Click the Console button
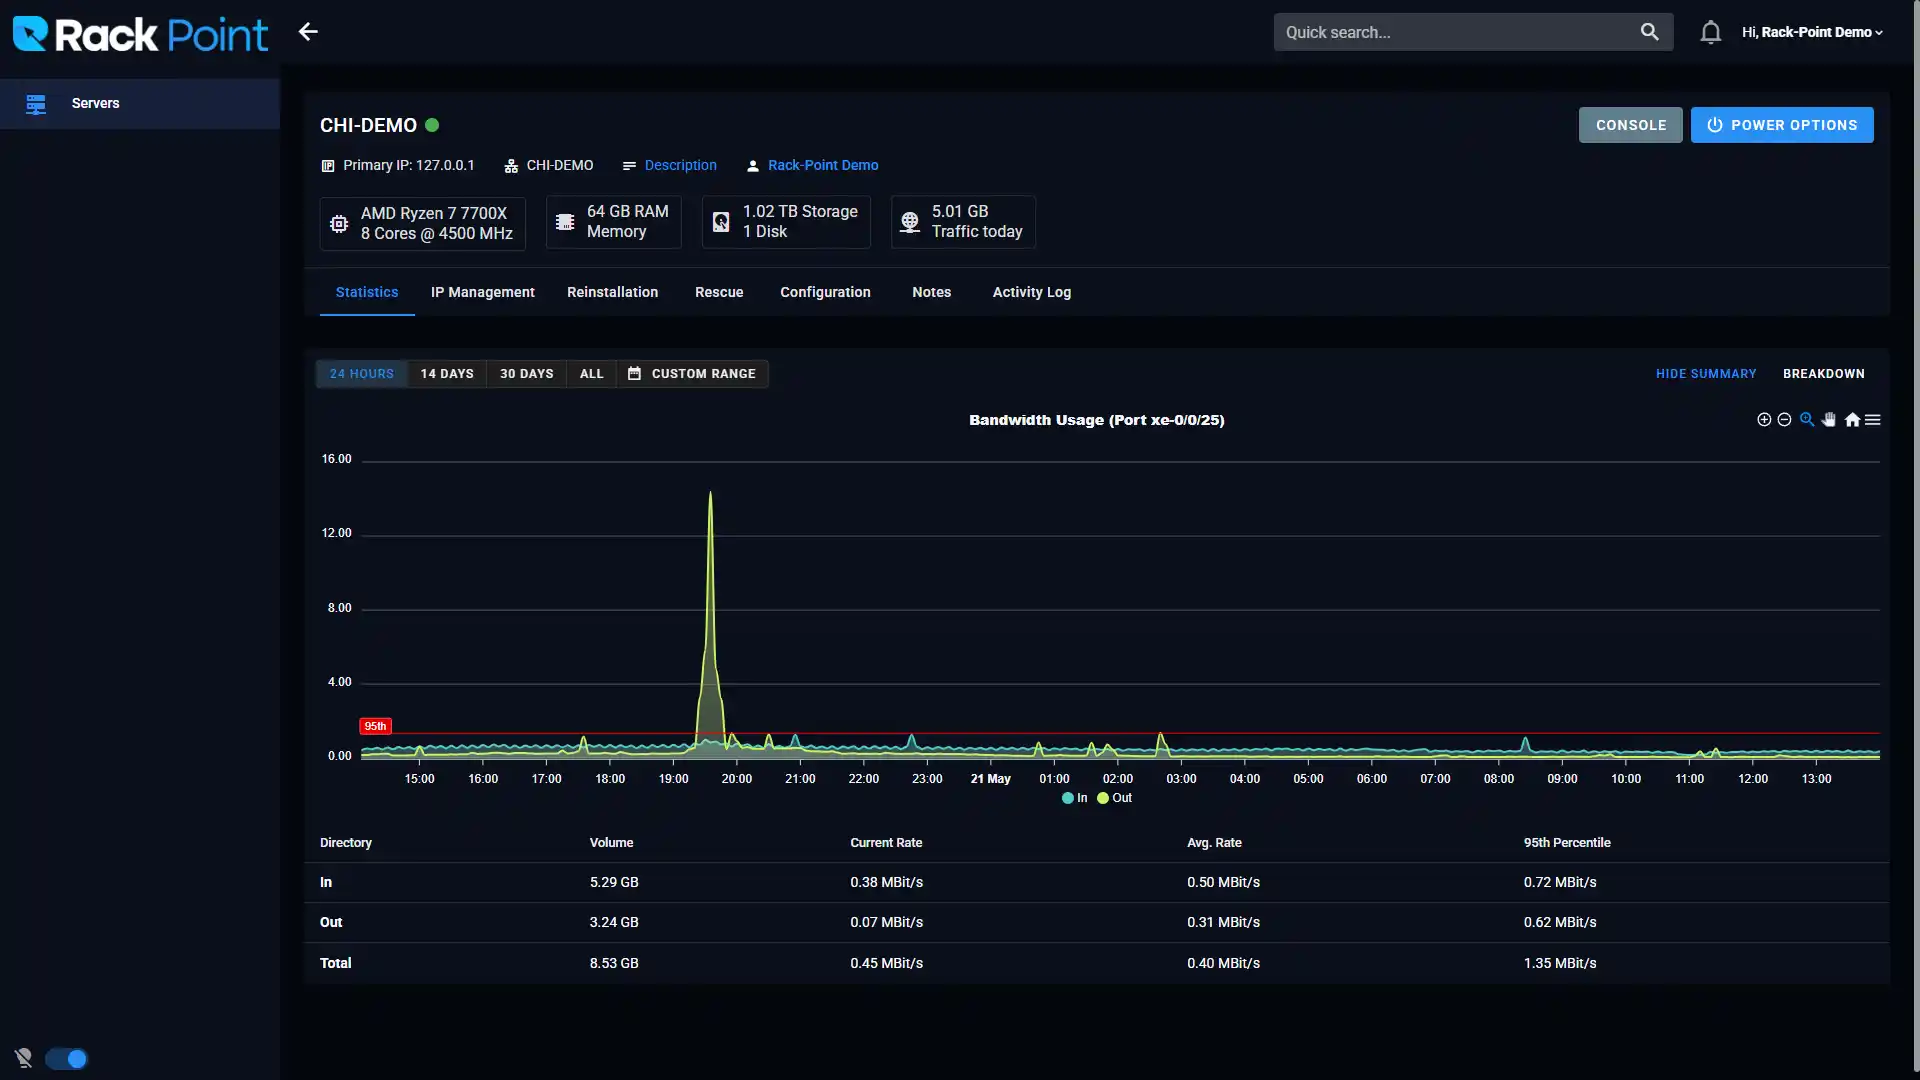Image resolution: width=1920 pixels, height=1080 pixels. [1631, 125]
